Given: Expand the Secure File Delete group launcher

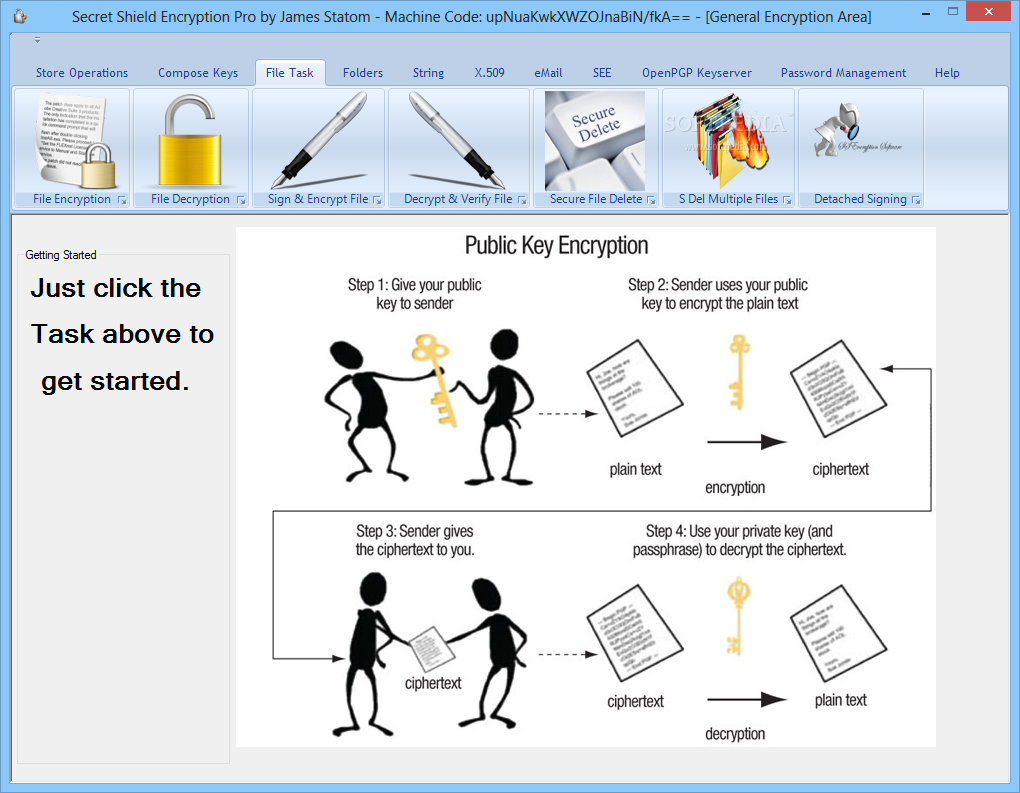Looking at the screenshot, I should [651, 200].
